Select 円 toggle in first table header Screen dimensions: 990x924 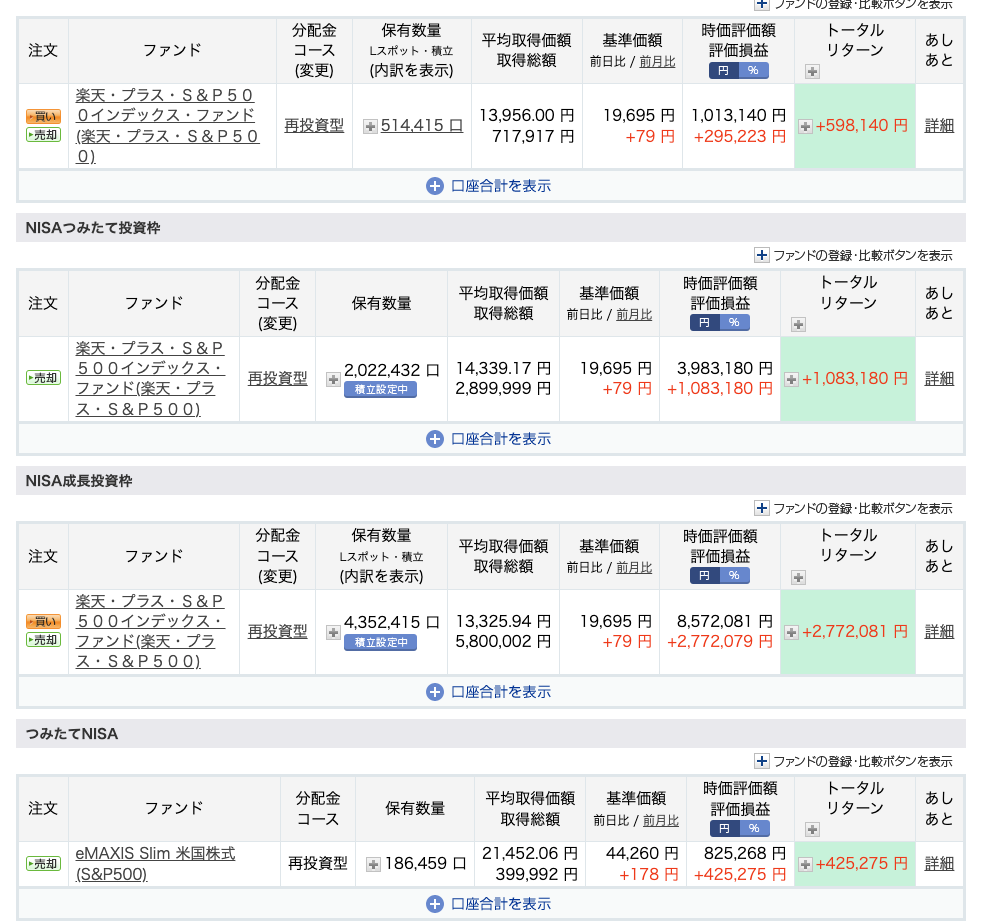click(x=724, y=70)
